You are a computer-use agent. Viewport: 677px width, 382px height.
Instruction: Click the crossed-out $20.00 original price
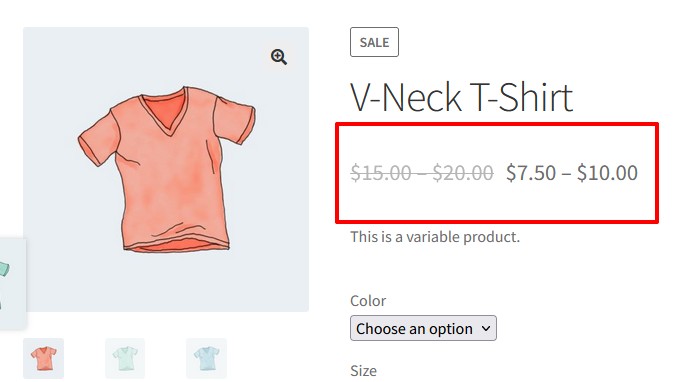pos(463,173)
